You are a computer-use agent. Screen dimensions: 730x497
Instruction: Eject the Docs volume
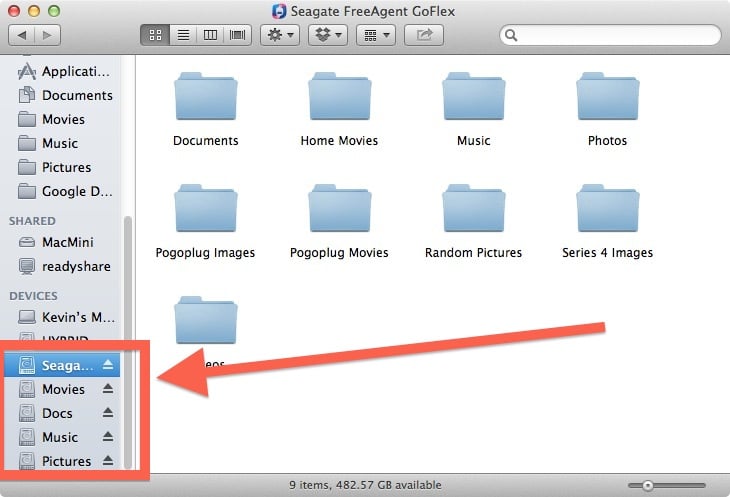(108, 412)
